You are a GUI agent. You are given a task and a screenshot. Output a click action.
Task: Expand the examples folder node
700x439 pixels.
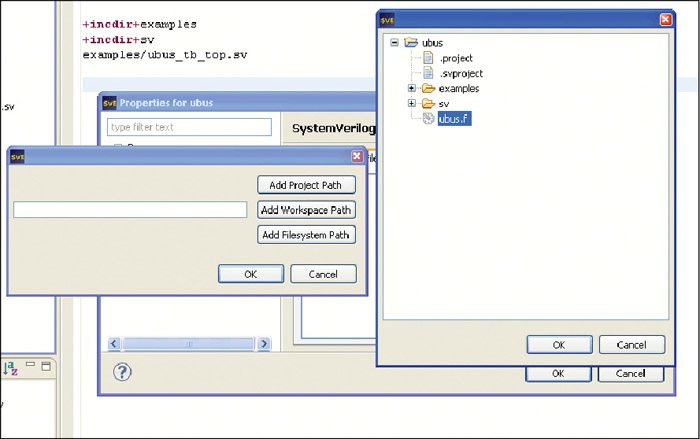click(x=411, y=88)
